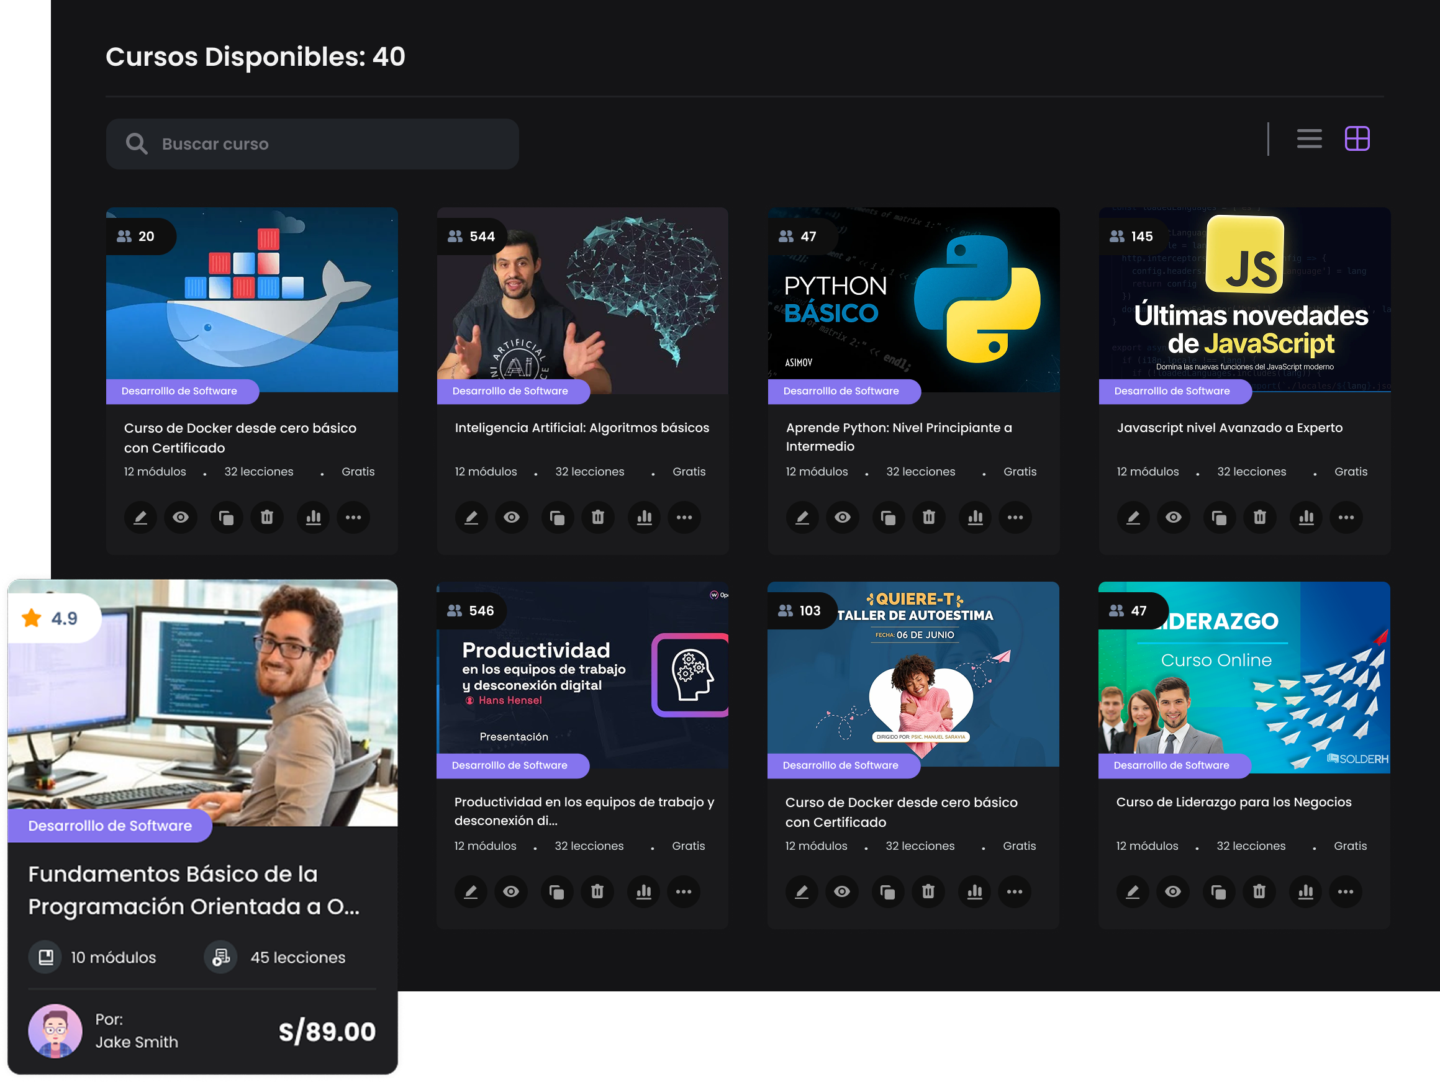
Task: Open more options for Docker course with 20 students
Action: click(x=353, y=517)
